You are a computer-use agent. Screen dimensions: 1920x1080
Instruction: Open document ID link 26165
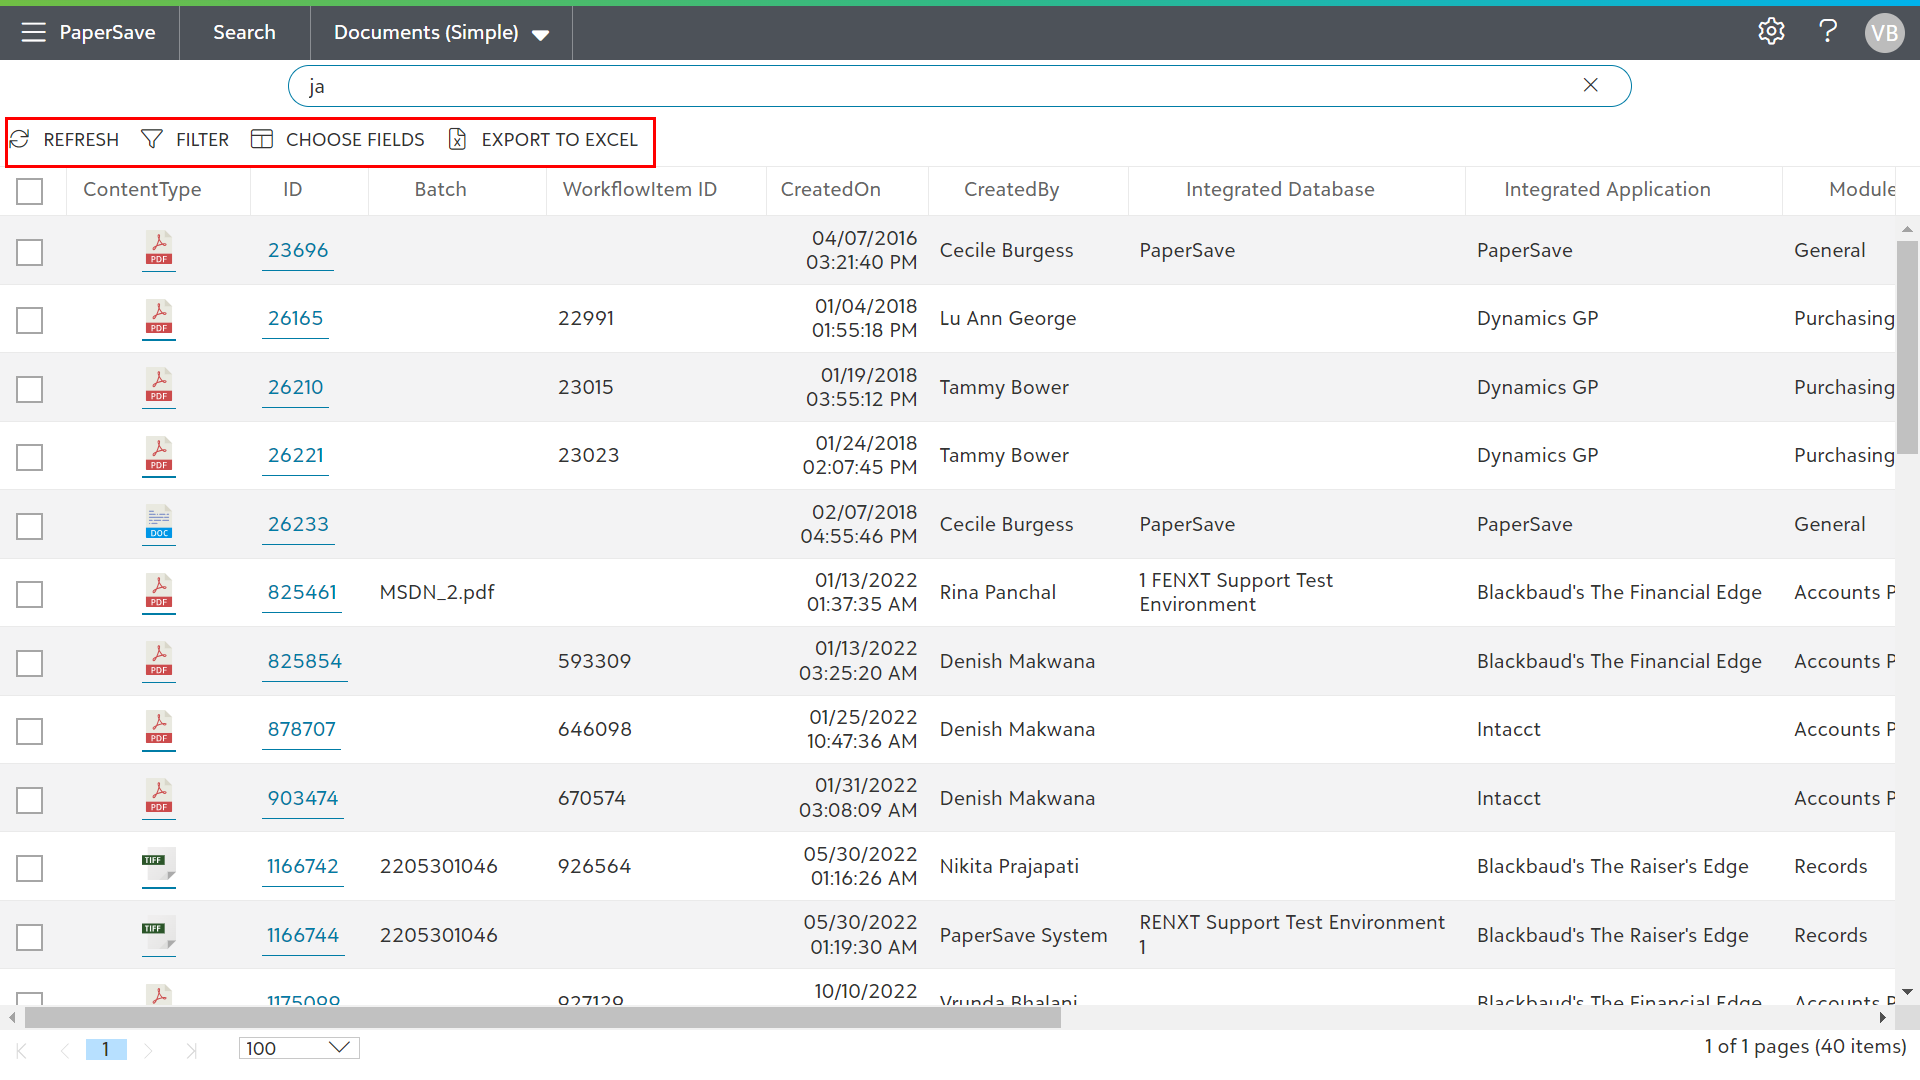click(295, 318)
